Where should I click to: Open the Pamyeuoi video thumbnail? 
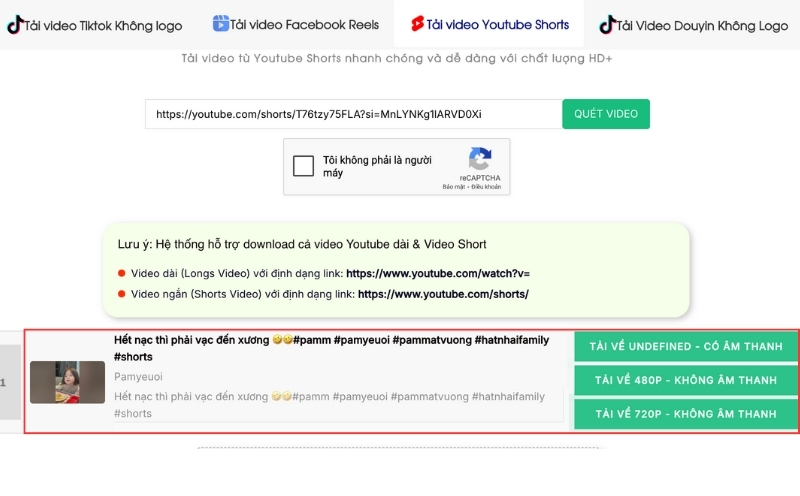pyautogui.click(x=67, y=382)
